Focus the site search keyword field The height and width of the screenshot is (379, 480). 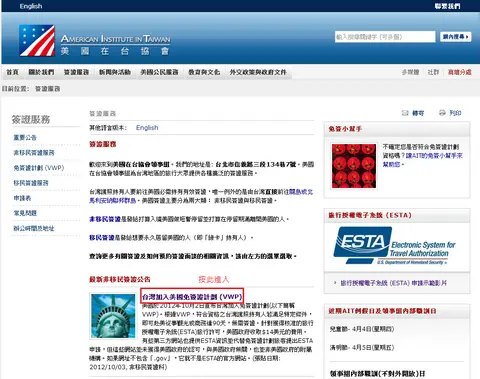point(385,37)
